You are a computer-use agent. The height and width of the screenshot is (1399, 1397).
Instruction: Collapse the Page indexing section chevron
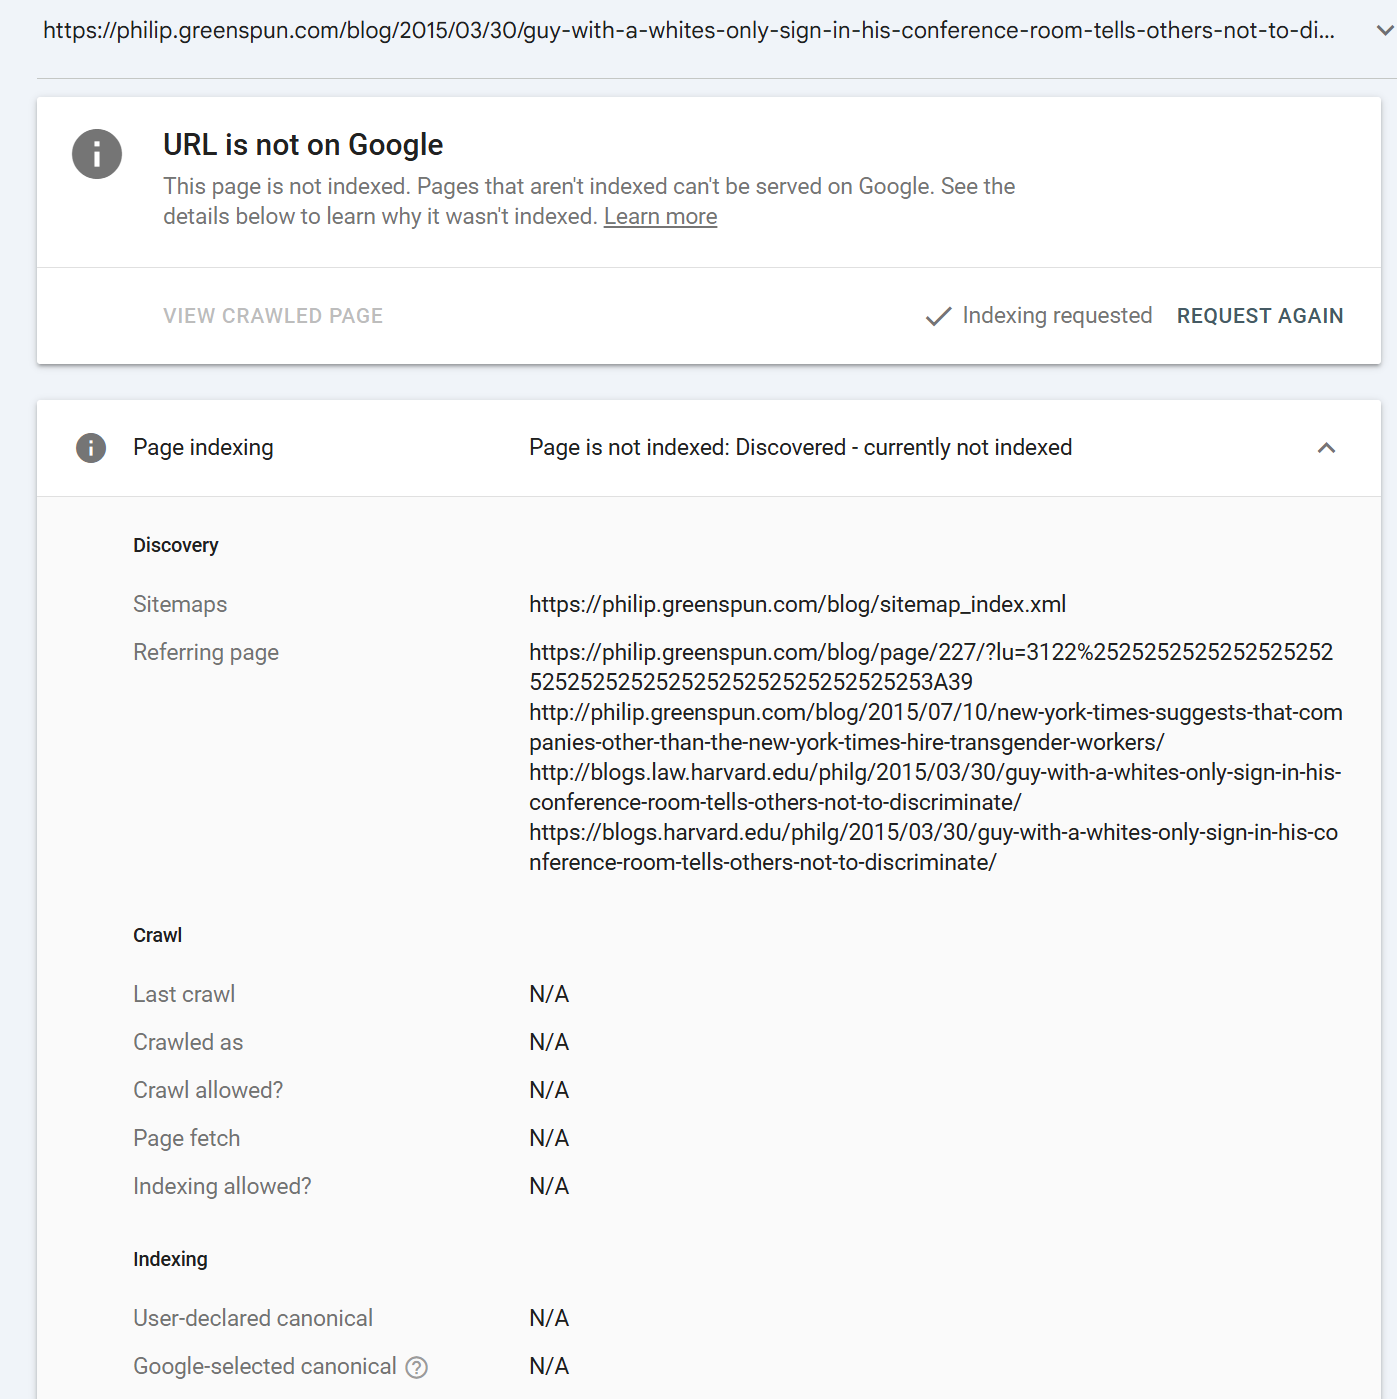pyautogui.click(x=1326, y=448)
